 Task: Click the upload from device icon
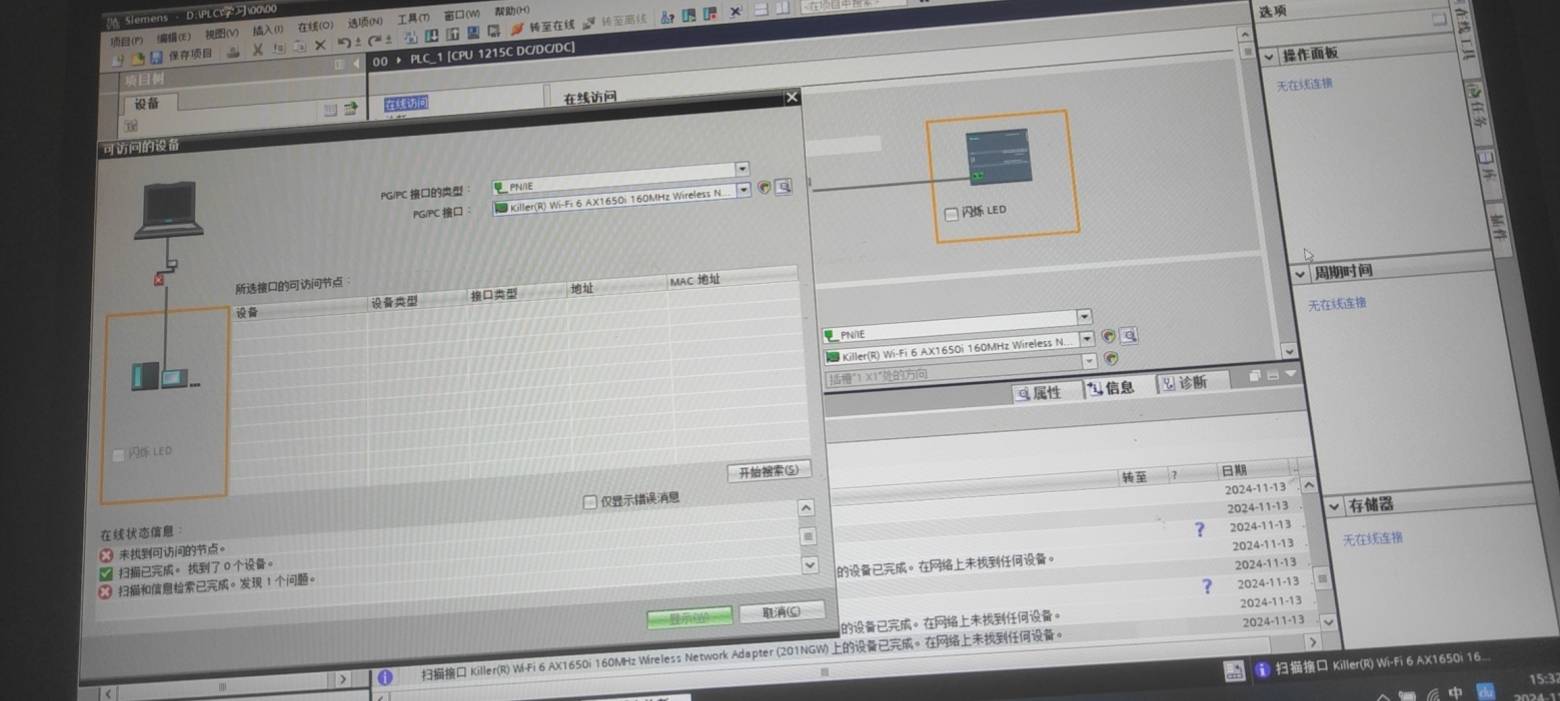452,34
